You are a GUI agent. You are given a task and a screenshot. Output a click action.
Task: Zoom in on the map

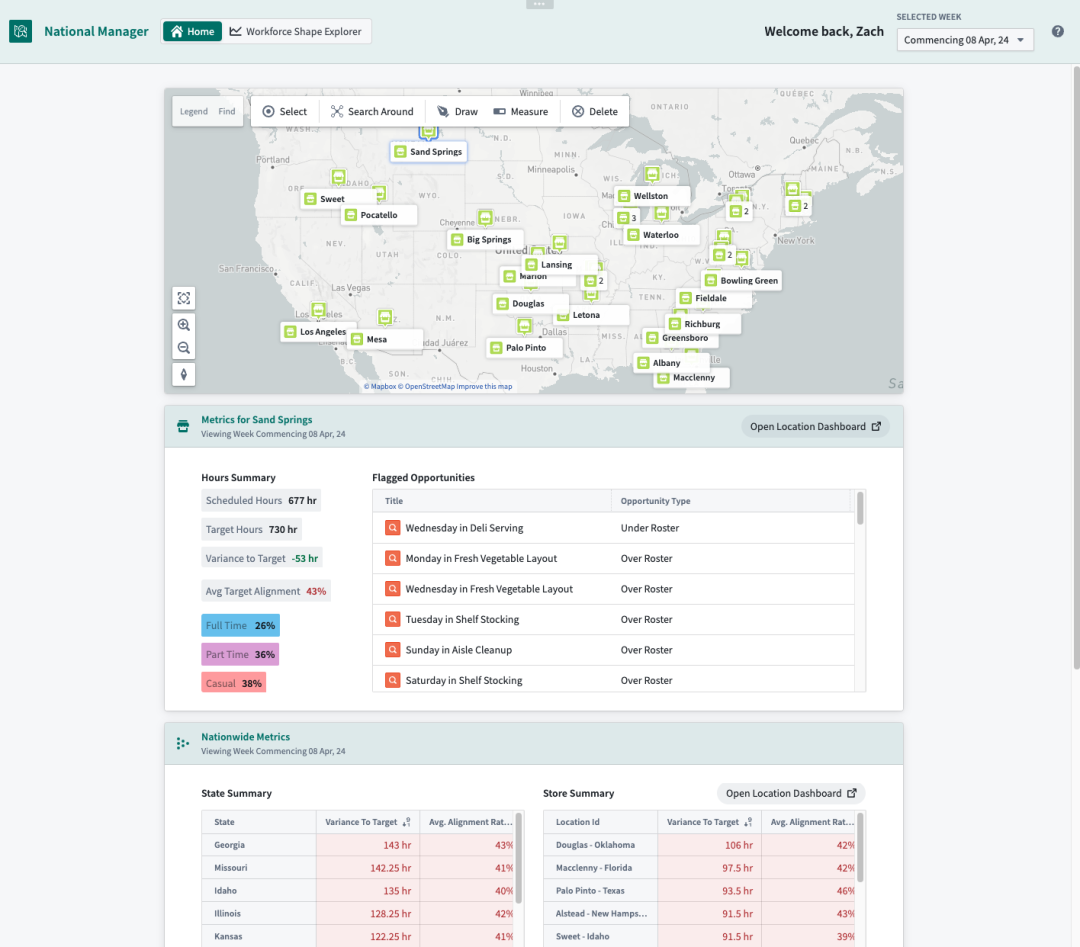(183, 325)
